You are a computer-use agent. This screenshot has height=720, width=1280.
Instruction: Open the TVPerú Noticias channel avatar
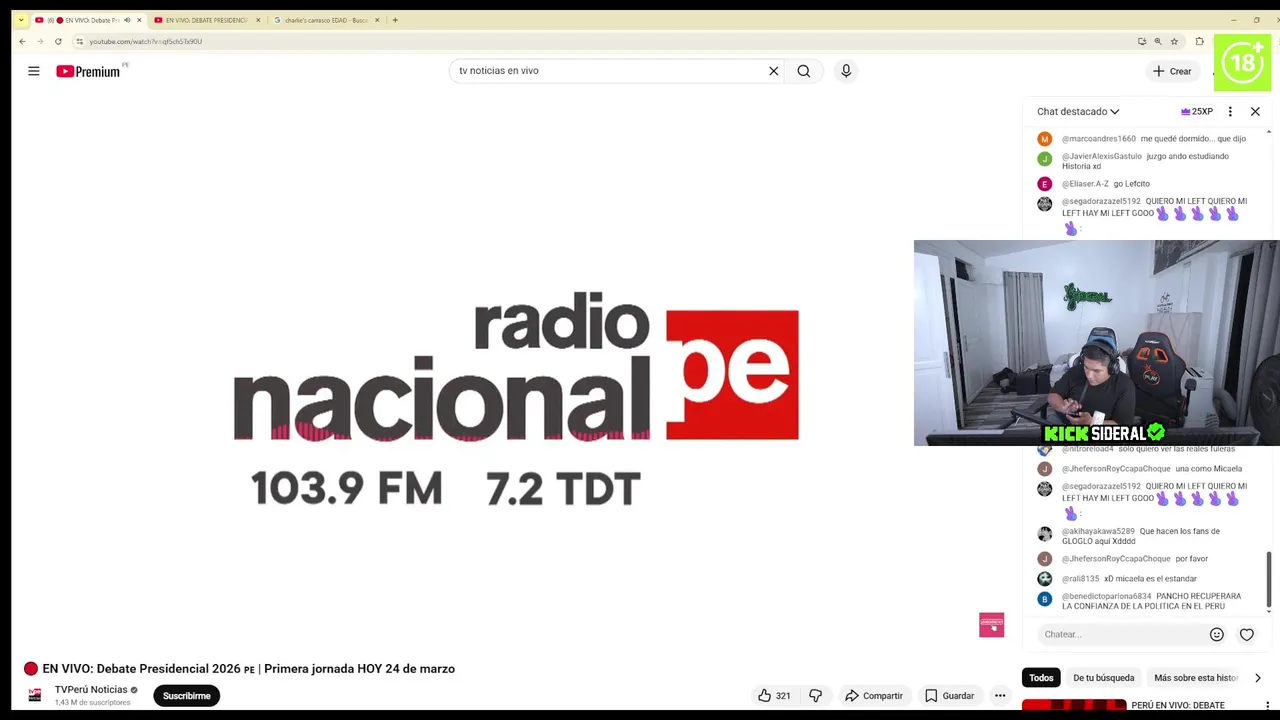coord(35,695)
